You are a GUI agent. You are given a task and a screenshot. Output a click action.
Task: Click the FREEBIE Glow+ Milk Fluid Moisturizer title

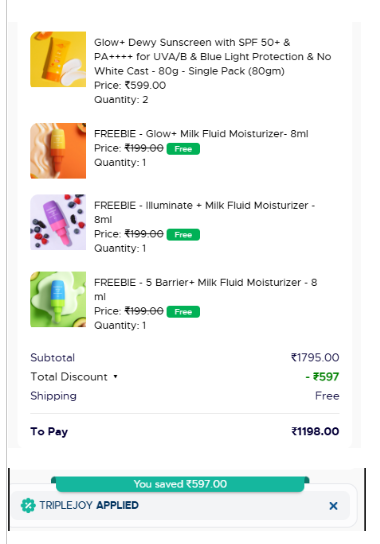[201, 134]
